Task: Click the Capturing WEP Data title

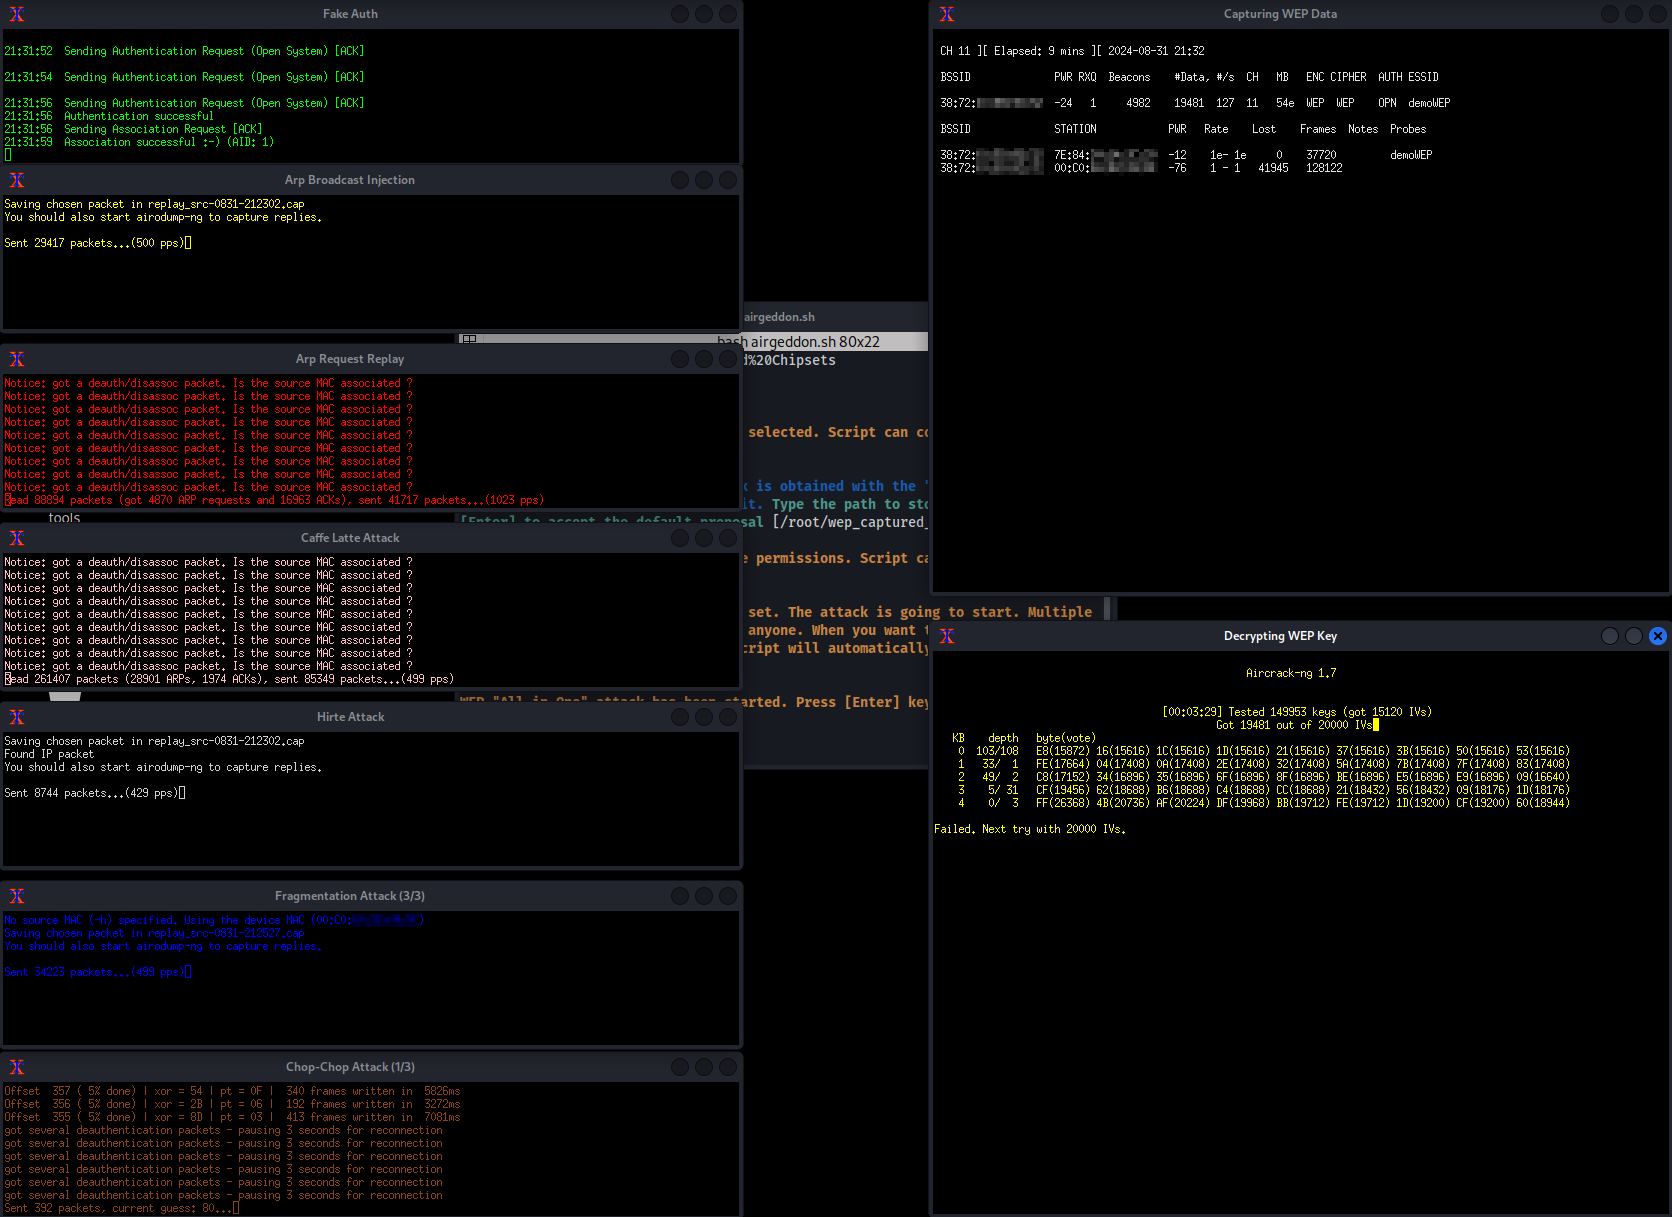Action: (1280, 14)
